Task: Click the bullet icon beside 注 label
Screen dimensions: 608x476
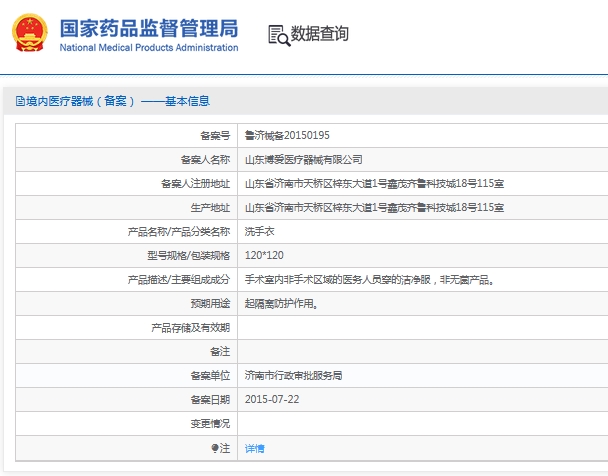Action: point(214,448)
